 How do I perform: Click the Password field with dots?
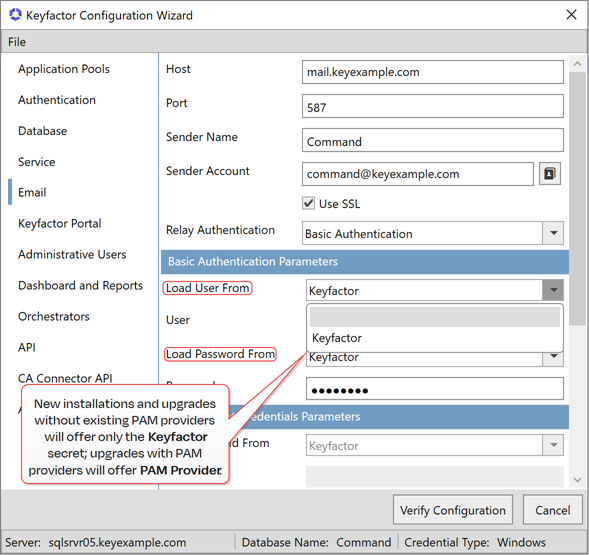tap(435, 389)
